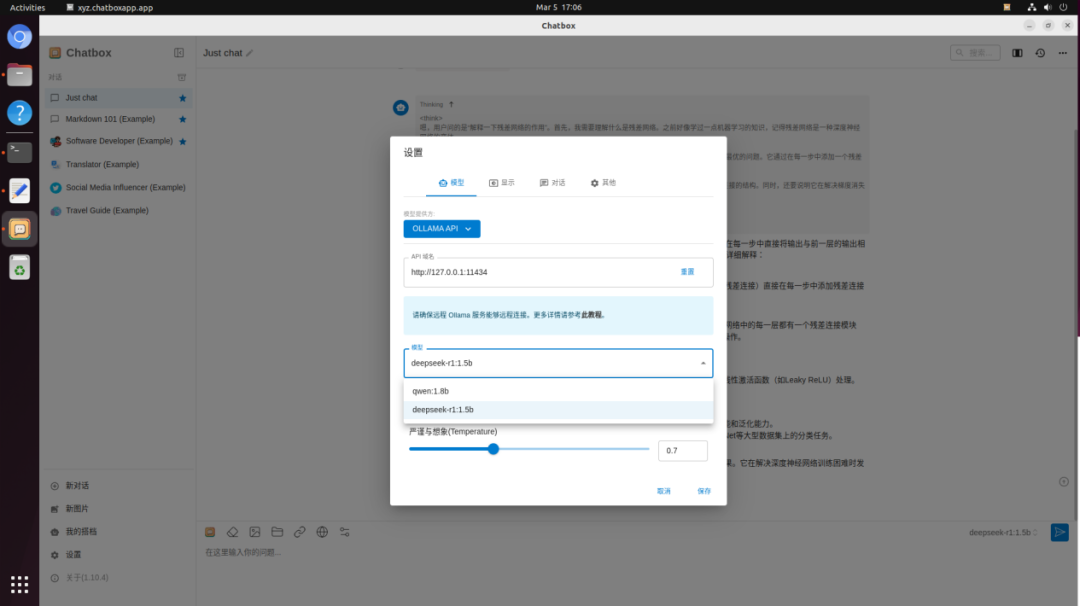
Task: Open Social Media Influencer (Example) conversation
Action: click(x=118, y=187)
